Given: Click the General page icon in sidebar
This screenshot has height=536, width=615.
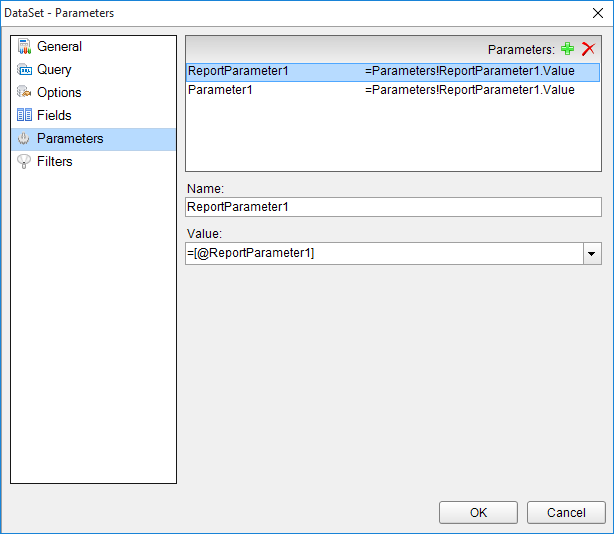Looking at the screenshot, I should coord(25,47).
